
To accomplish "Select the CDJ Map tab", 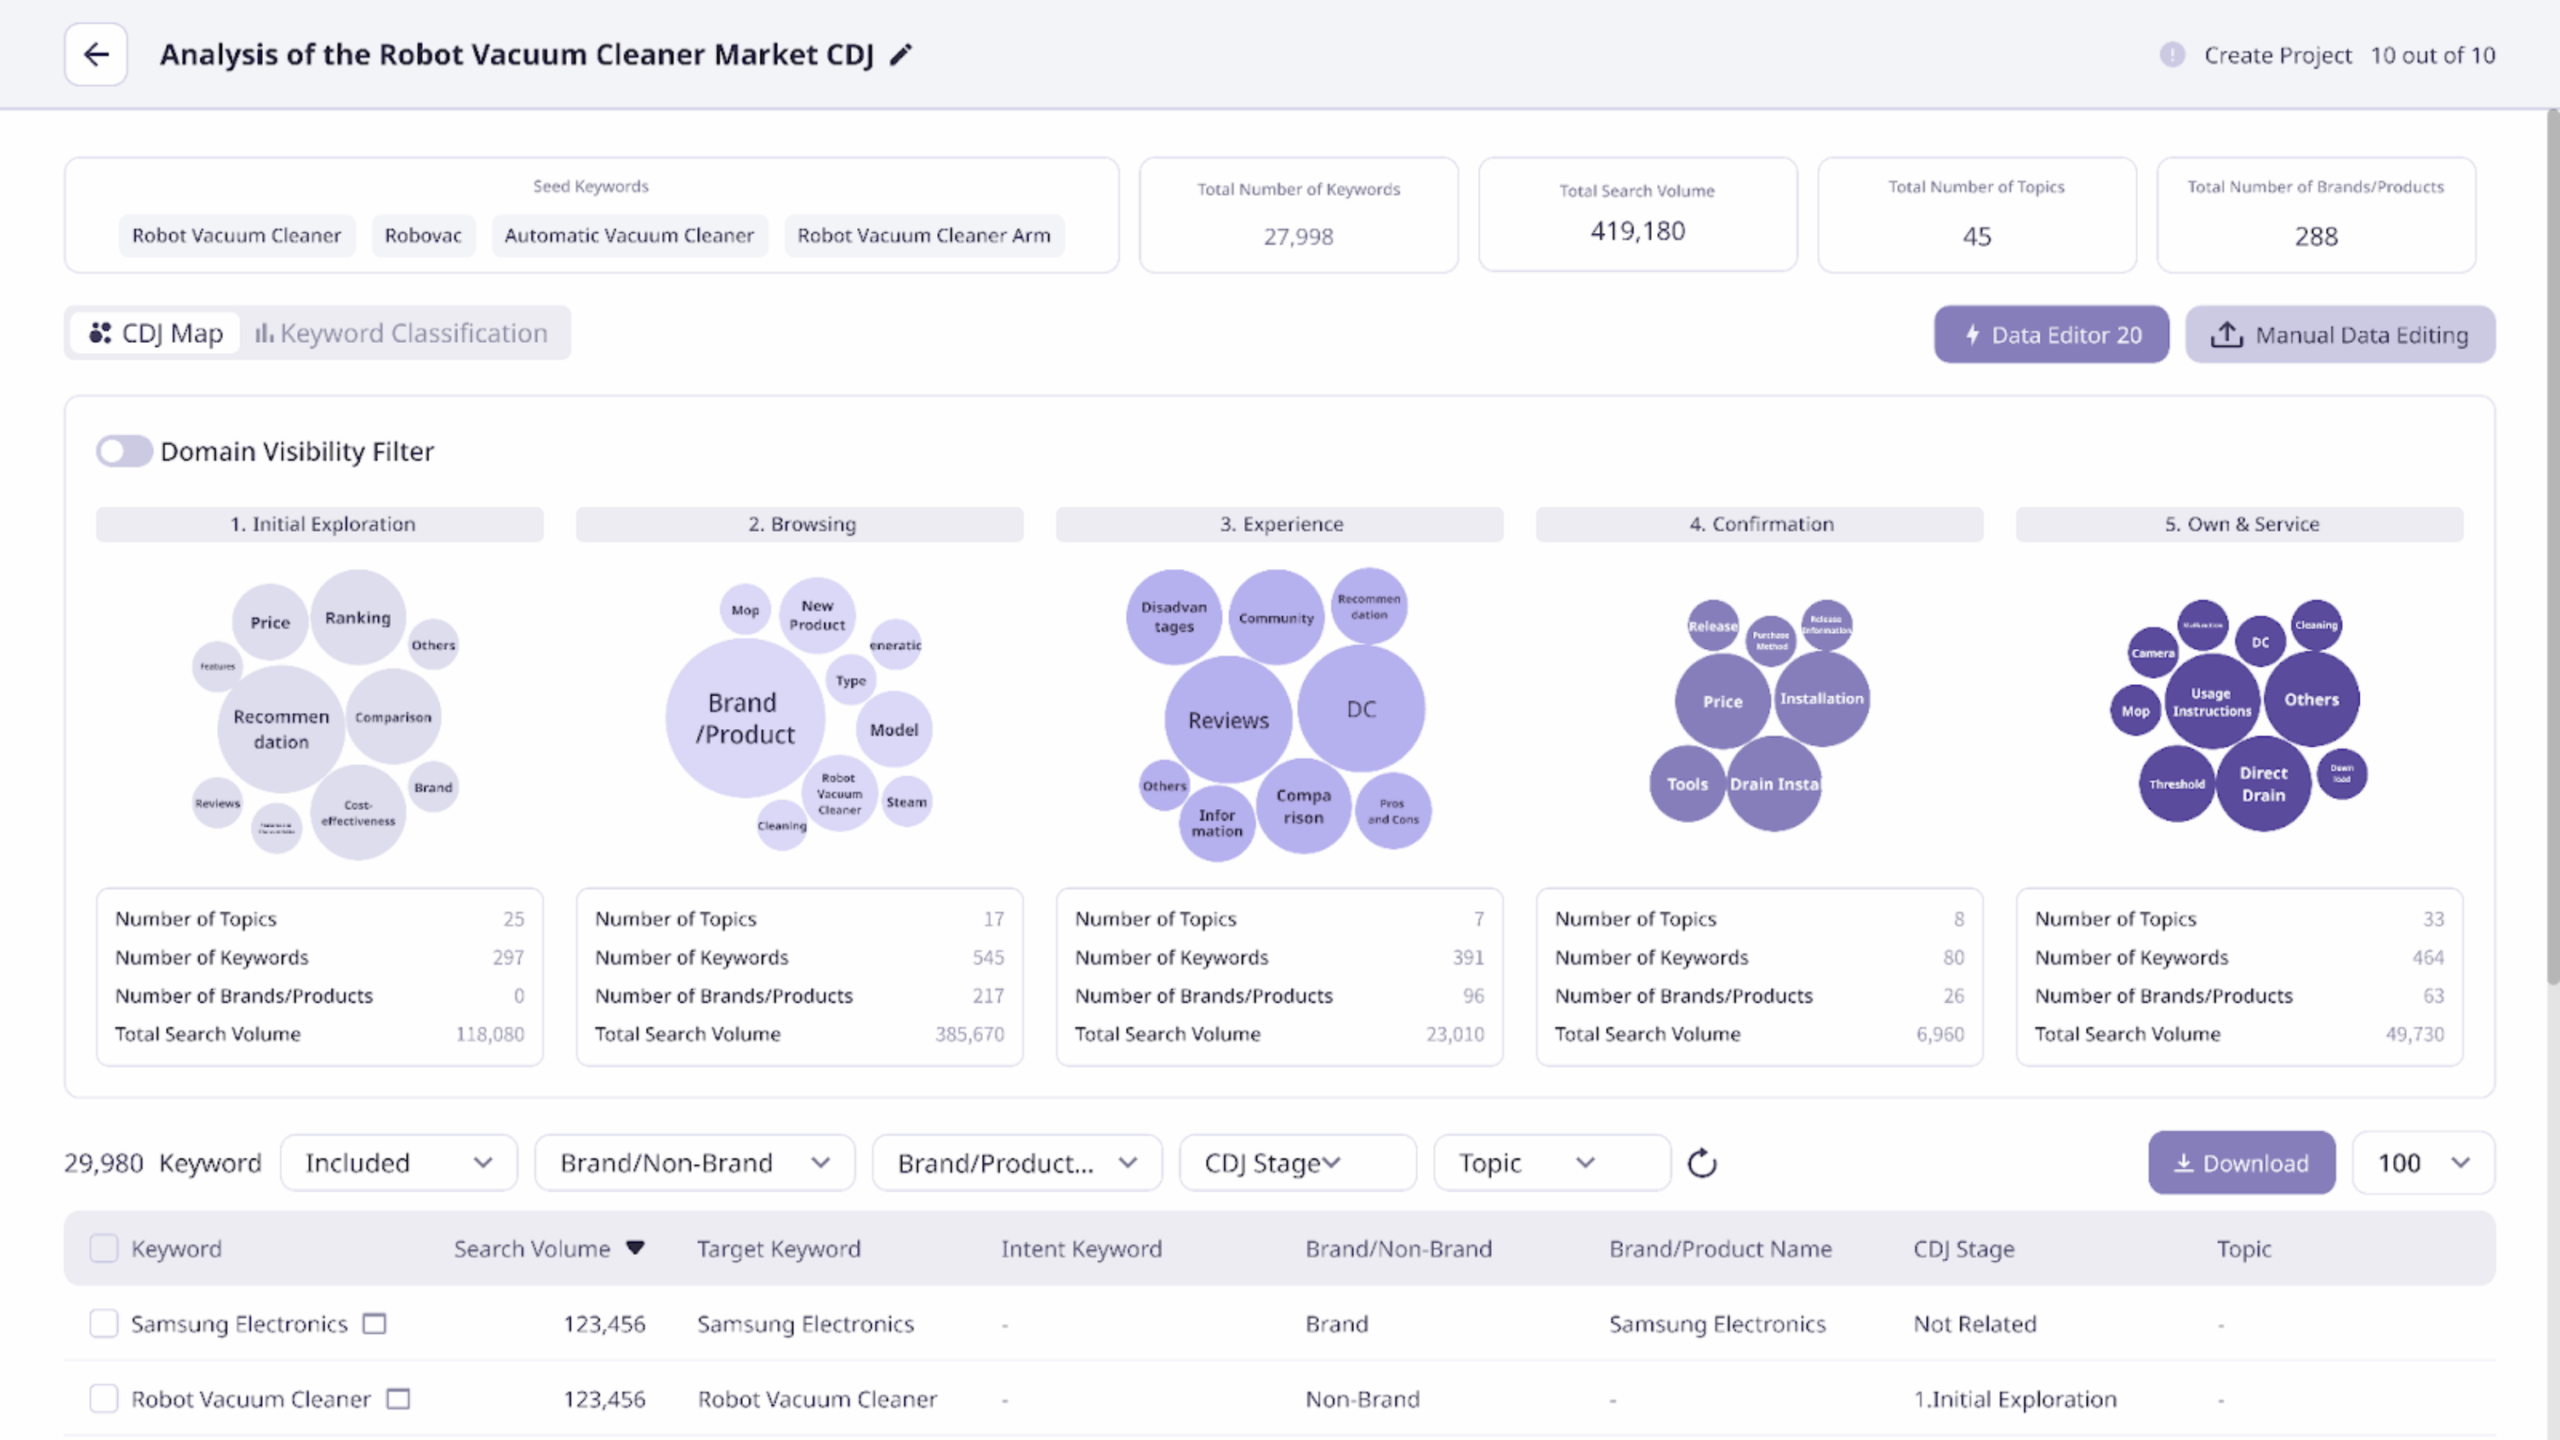I will (x=156, y=333).
